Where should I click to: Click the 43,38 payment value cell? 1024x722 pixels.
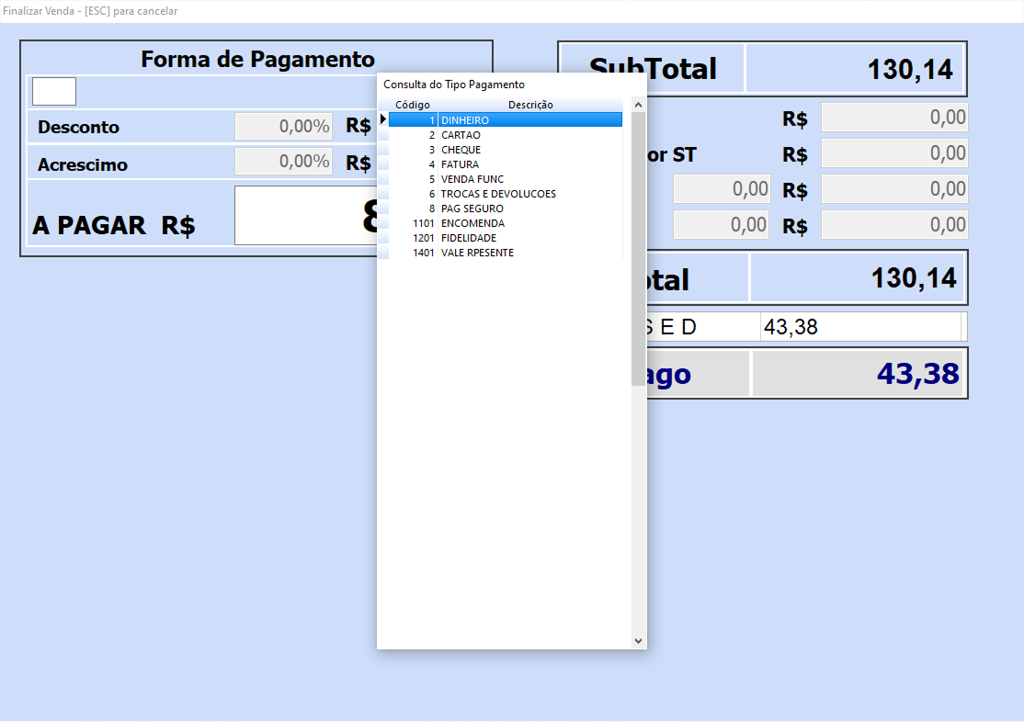[x=859, y=327]
